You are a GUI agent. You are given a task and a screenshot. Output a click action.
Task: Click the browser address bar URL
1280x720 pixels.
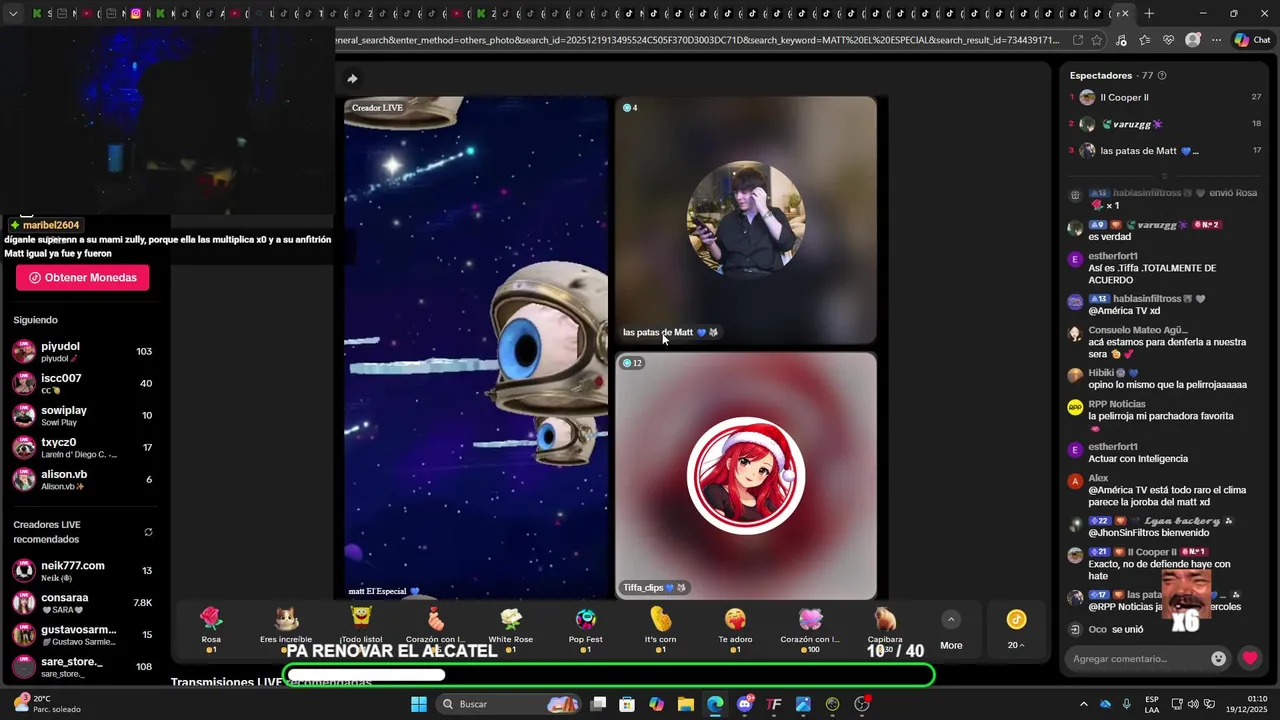click(x=695, y=40)
